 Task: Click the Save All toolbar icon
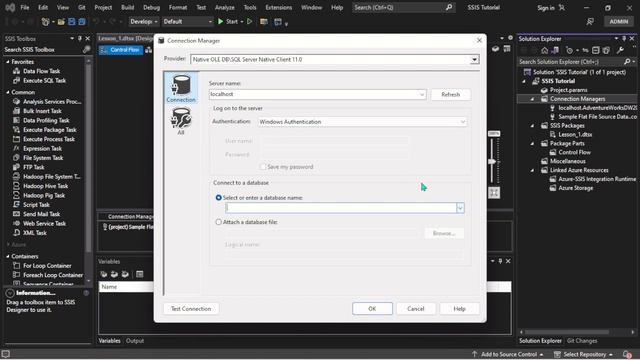tap(82, 22)
